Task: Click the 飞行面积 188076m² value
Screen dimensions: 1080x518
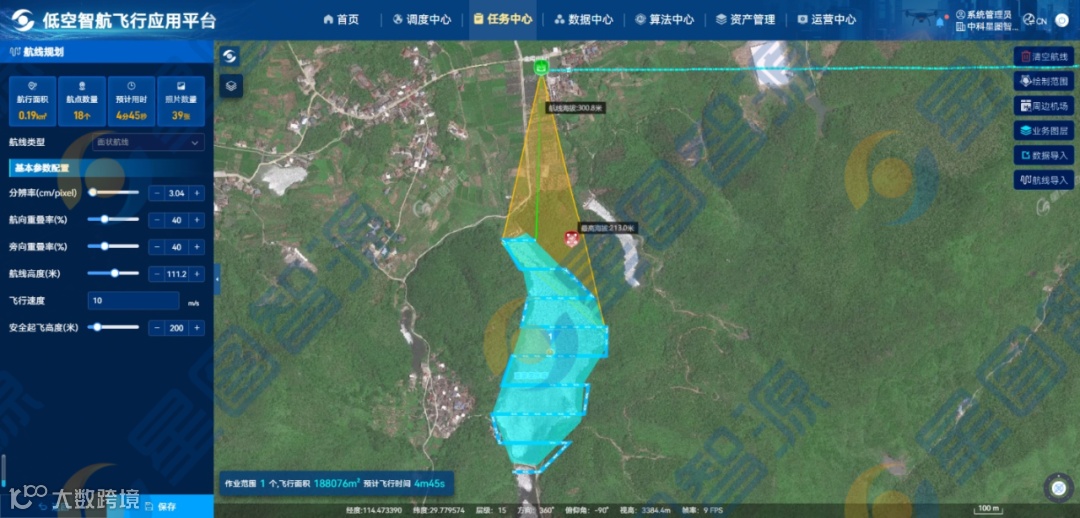Action: (x=337, y=484)
